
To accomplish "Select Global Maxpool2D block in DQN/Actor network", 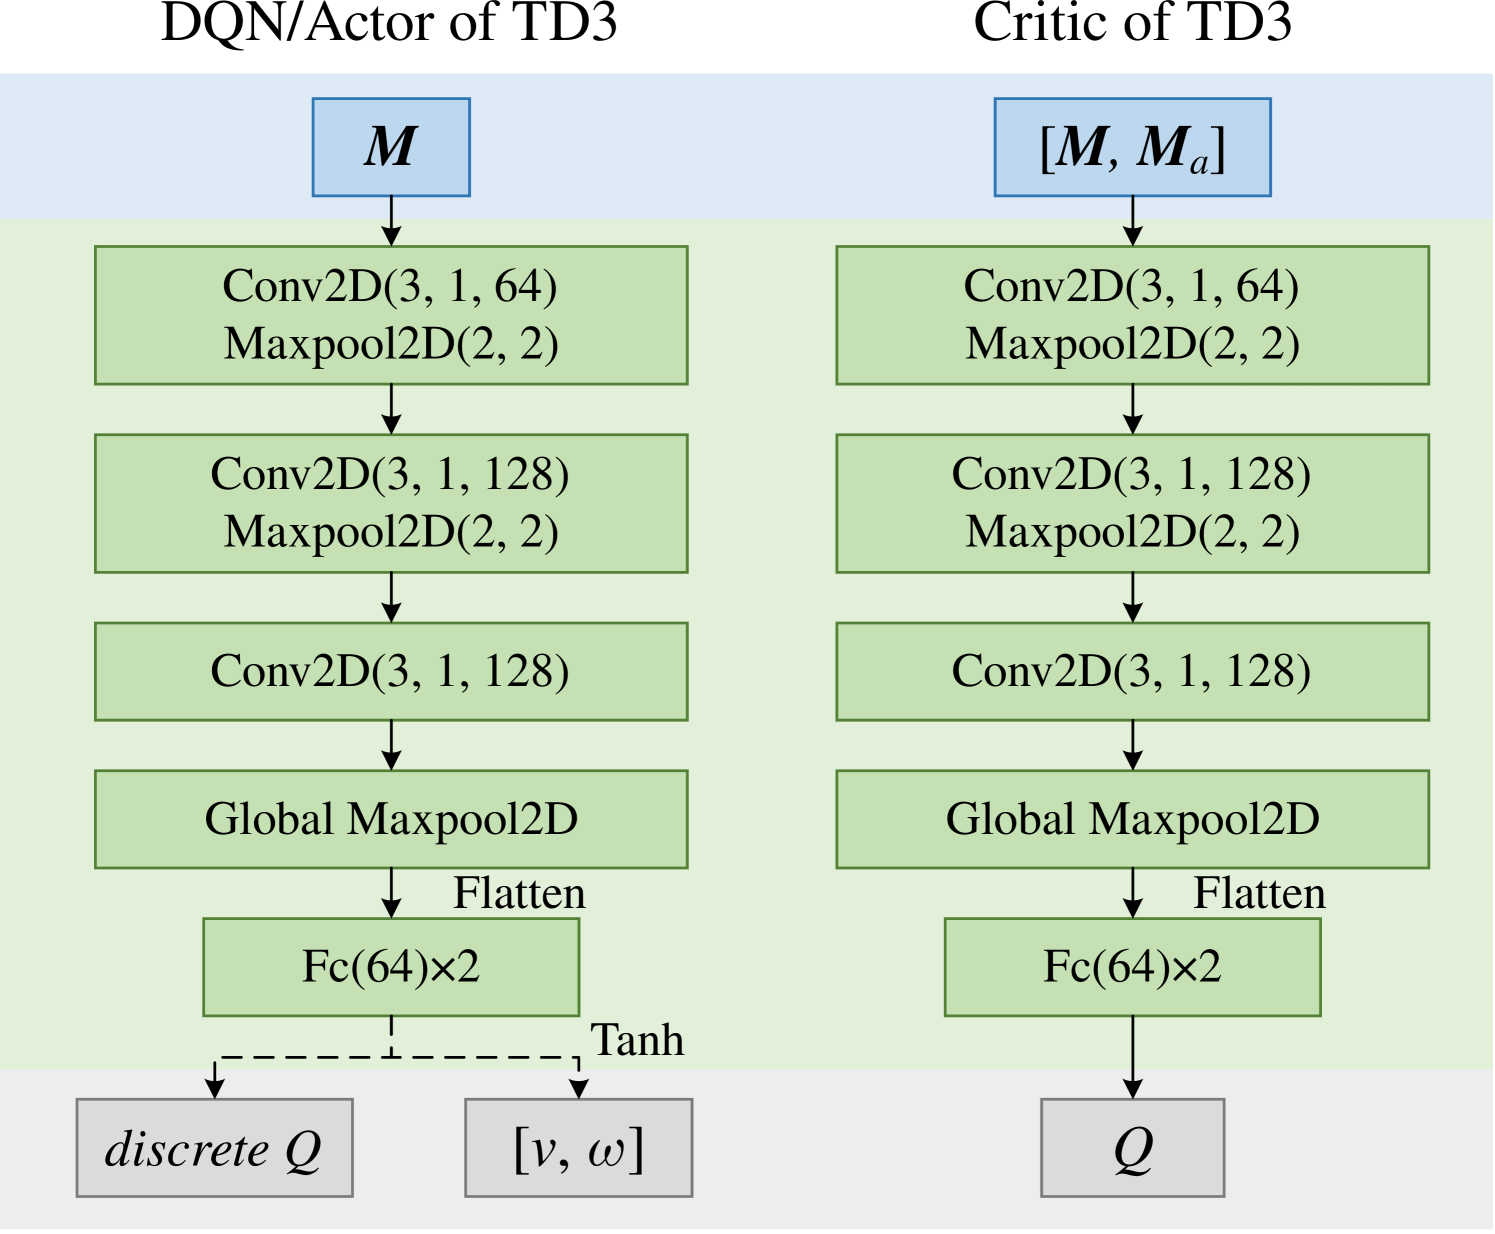I will point(391,819).
